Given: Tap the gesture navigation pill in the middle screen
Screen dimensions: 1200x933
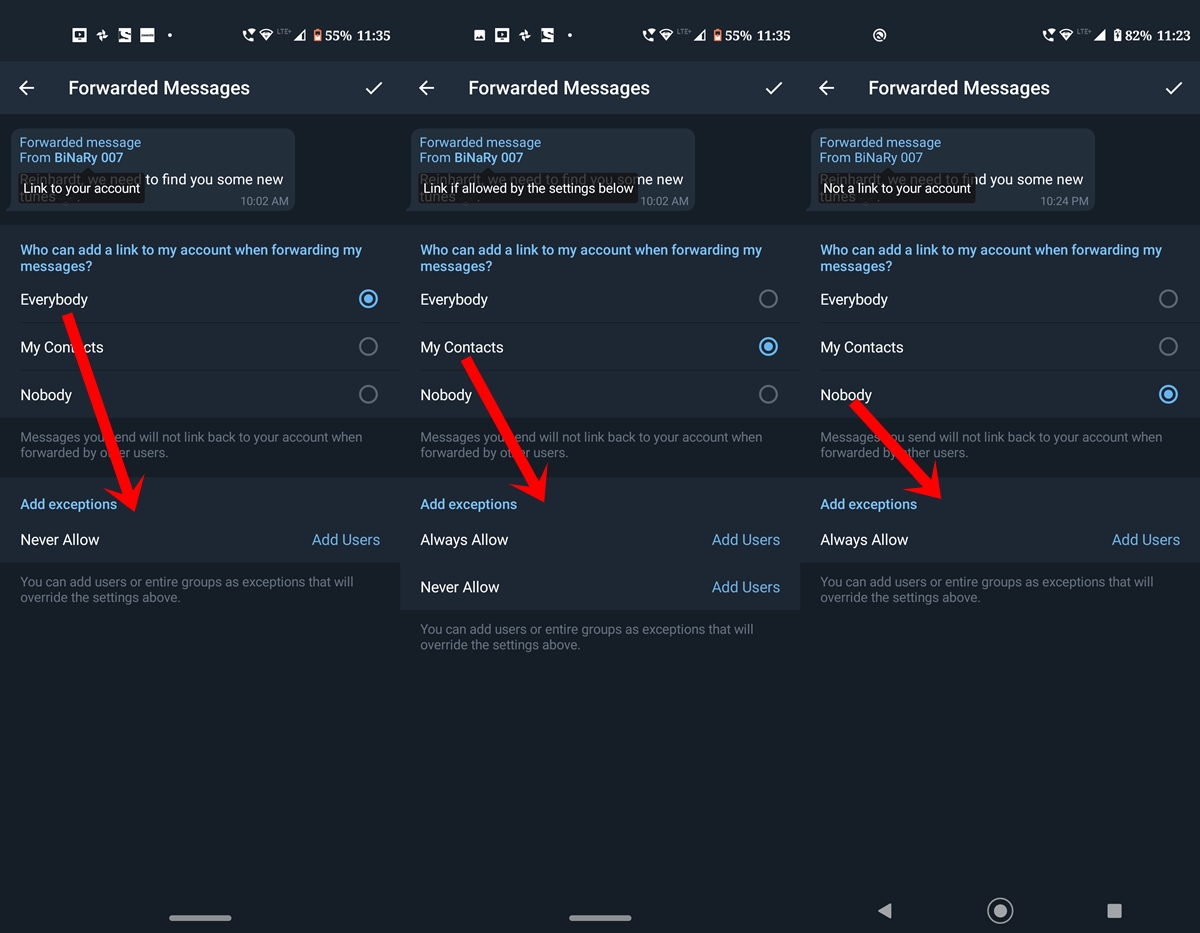Looking at the screenshot, I should pyautogui.click(x=600, y=918).
